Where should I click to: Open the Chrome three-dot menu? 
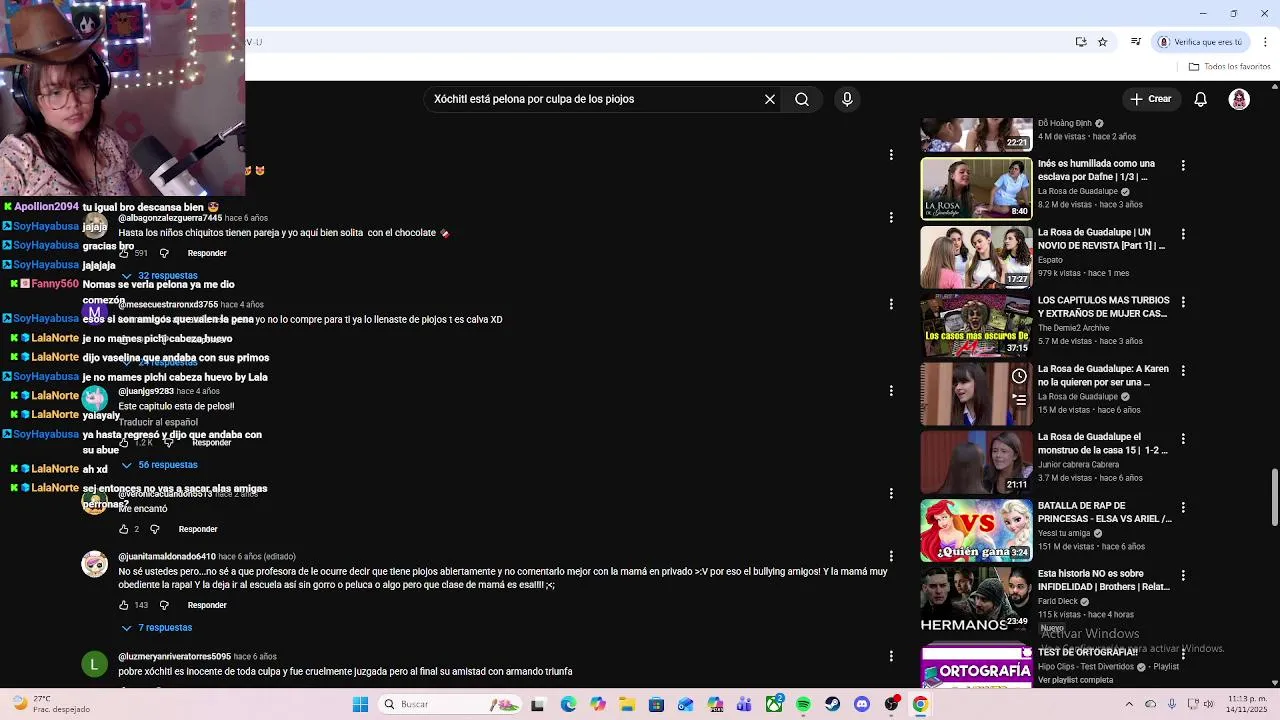1266,42
